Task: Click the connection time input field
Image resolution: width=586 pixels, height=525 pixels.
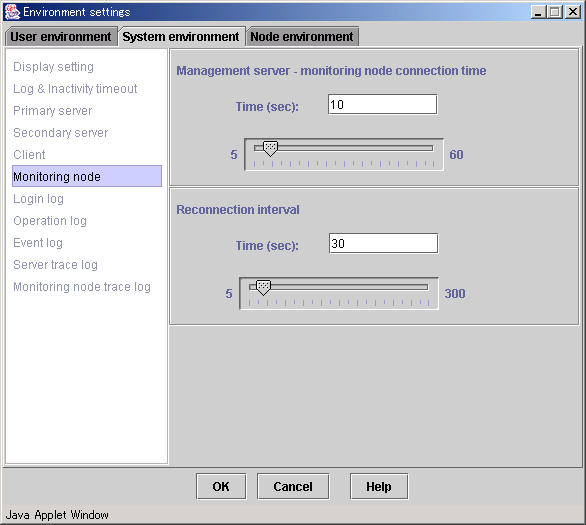Action: pos(383,105)
